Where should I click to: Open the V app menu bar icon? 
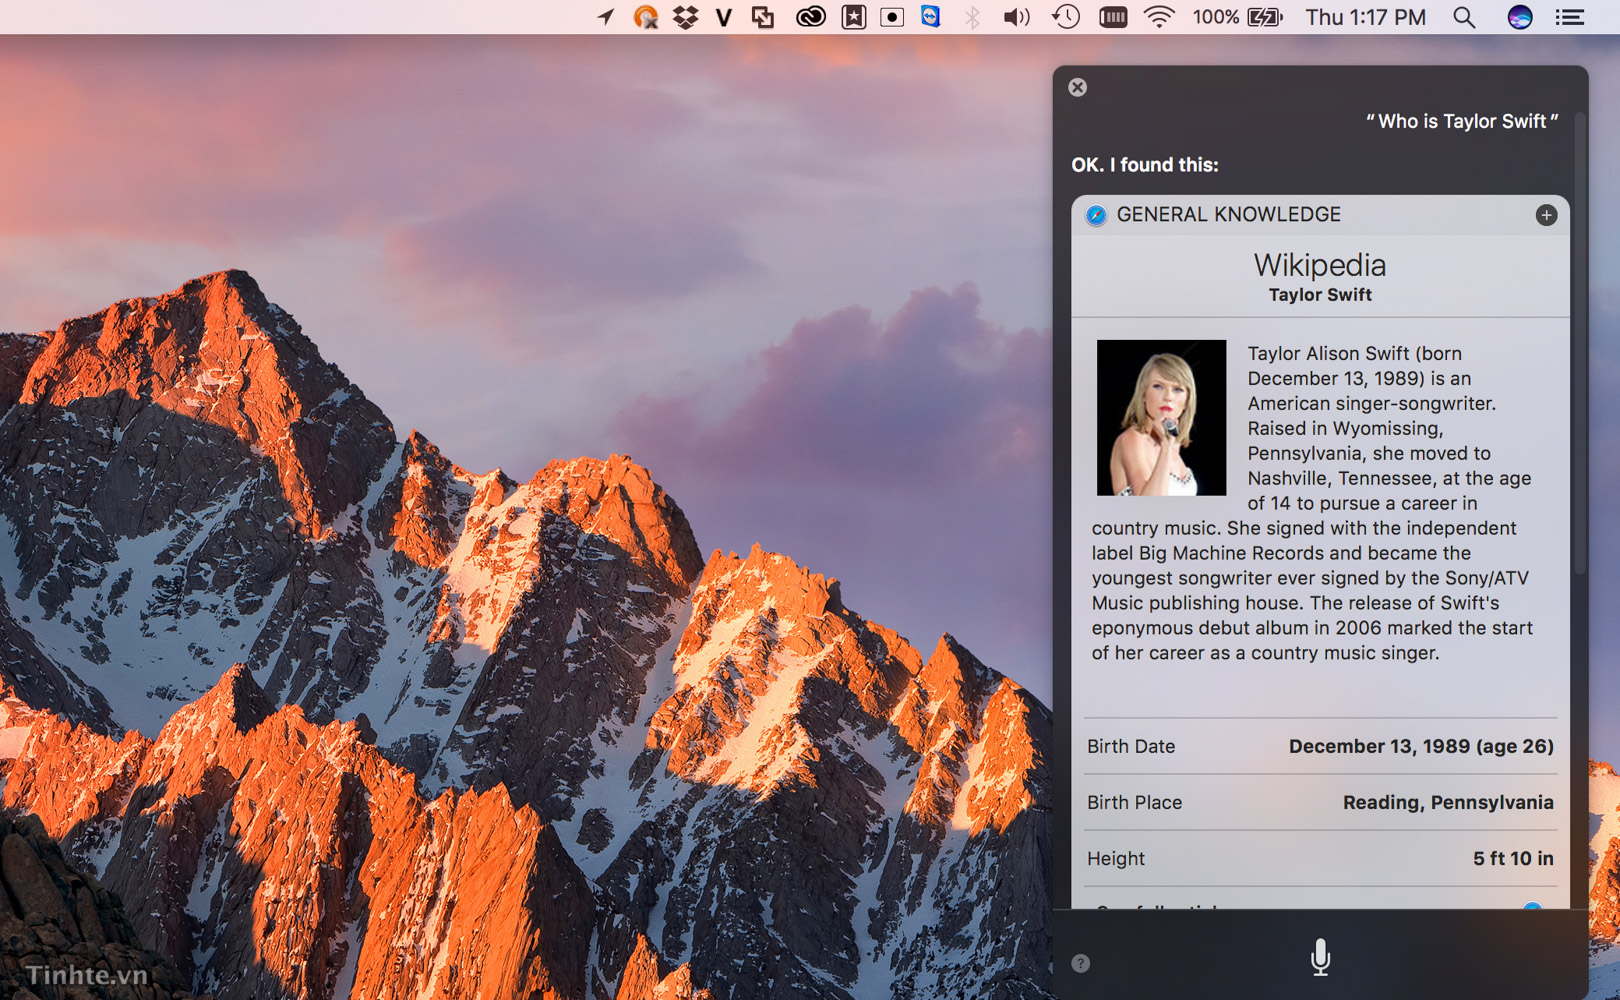pos(724,17)
